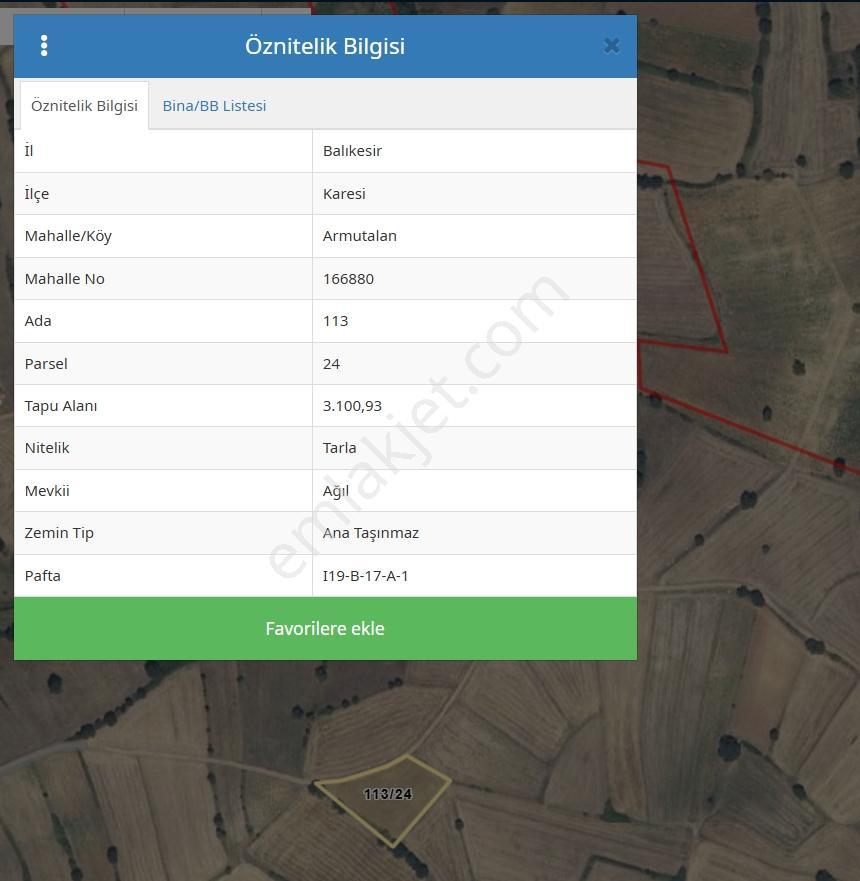
Task: Click the Nitelik value Tarla
Action: 339,448
